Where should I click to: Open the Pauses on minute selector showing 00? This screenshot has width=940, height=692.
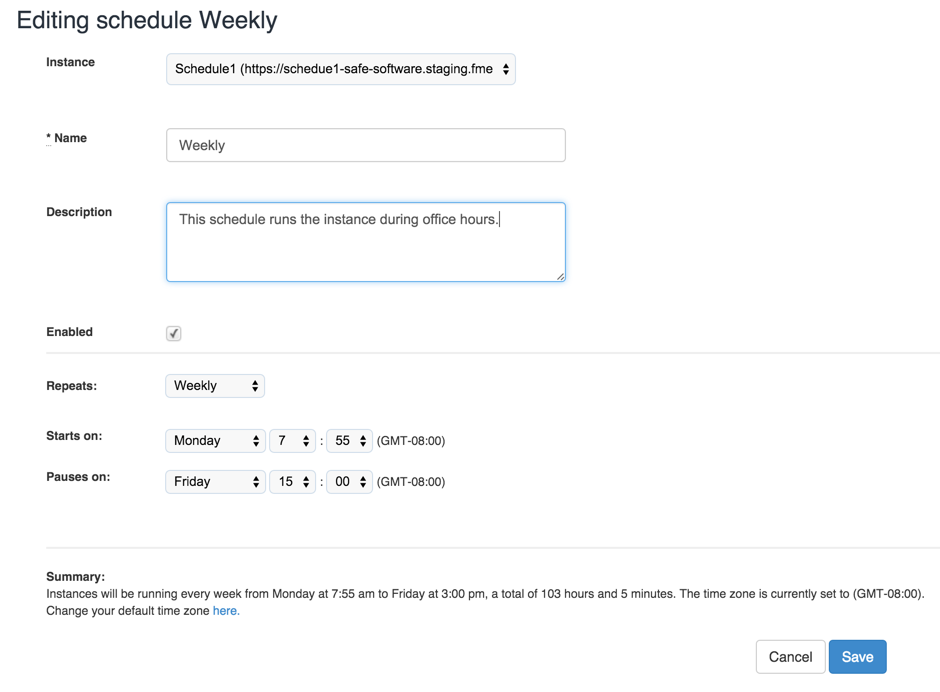pyautogui.click(x=349, y=482)
